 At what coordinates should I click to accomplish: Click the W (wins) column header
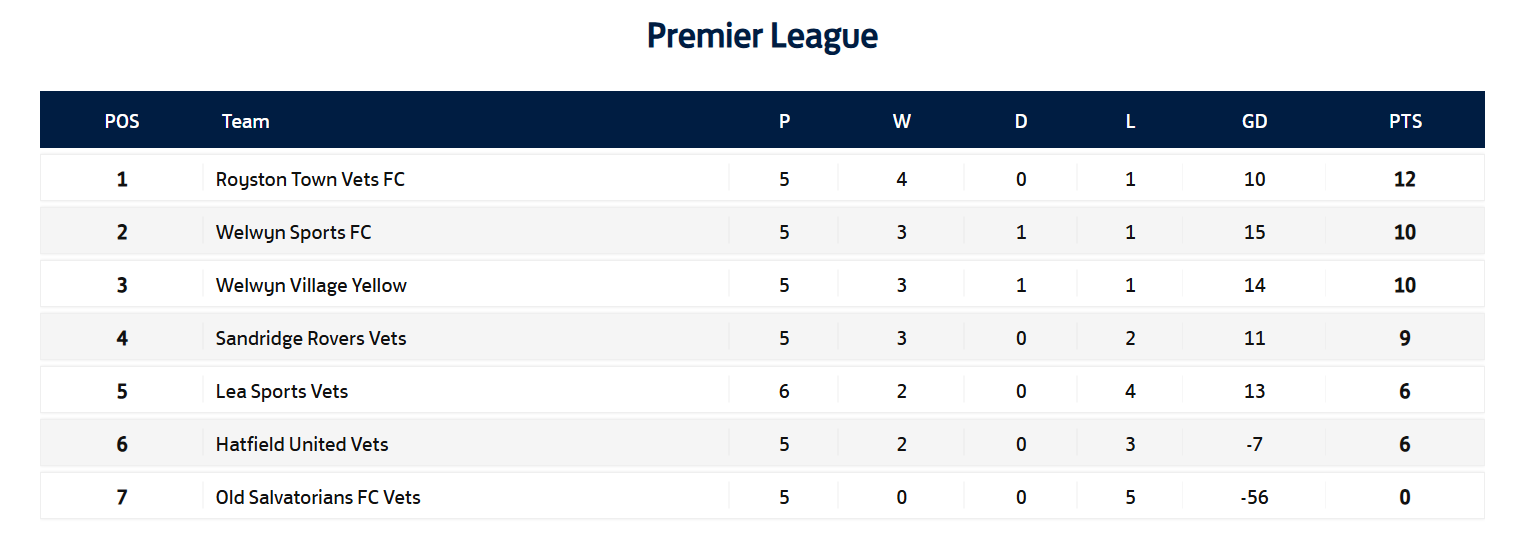(901, 122)
